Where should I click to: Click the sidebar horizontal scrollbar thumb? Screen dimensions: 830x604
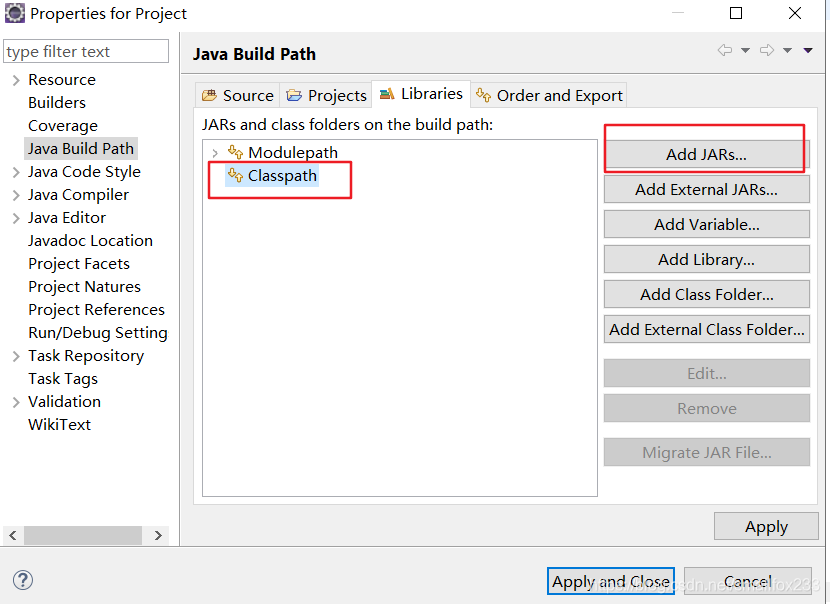pyautogui.click(x=83, y=535)
